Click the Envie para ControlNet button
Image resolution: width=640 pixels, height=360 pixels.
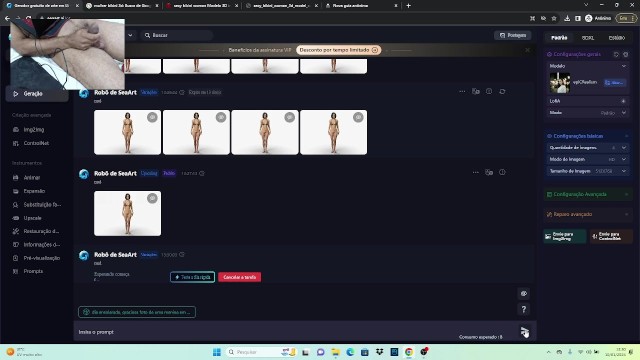point(611,236)
